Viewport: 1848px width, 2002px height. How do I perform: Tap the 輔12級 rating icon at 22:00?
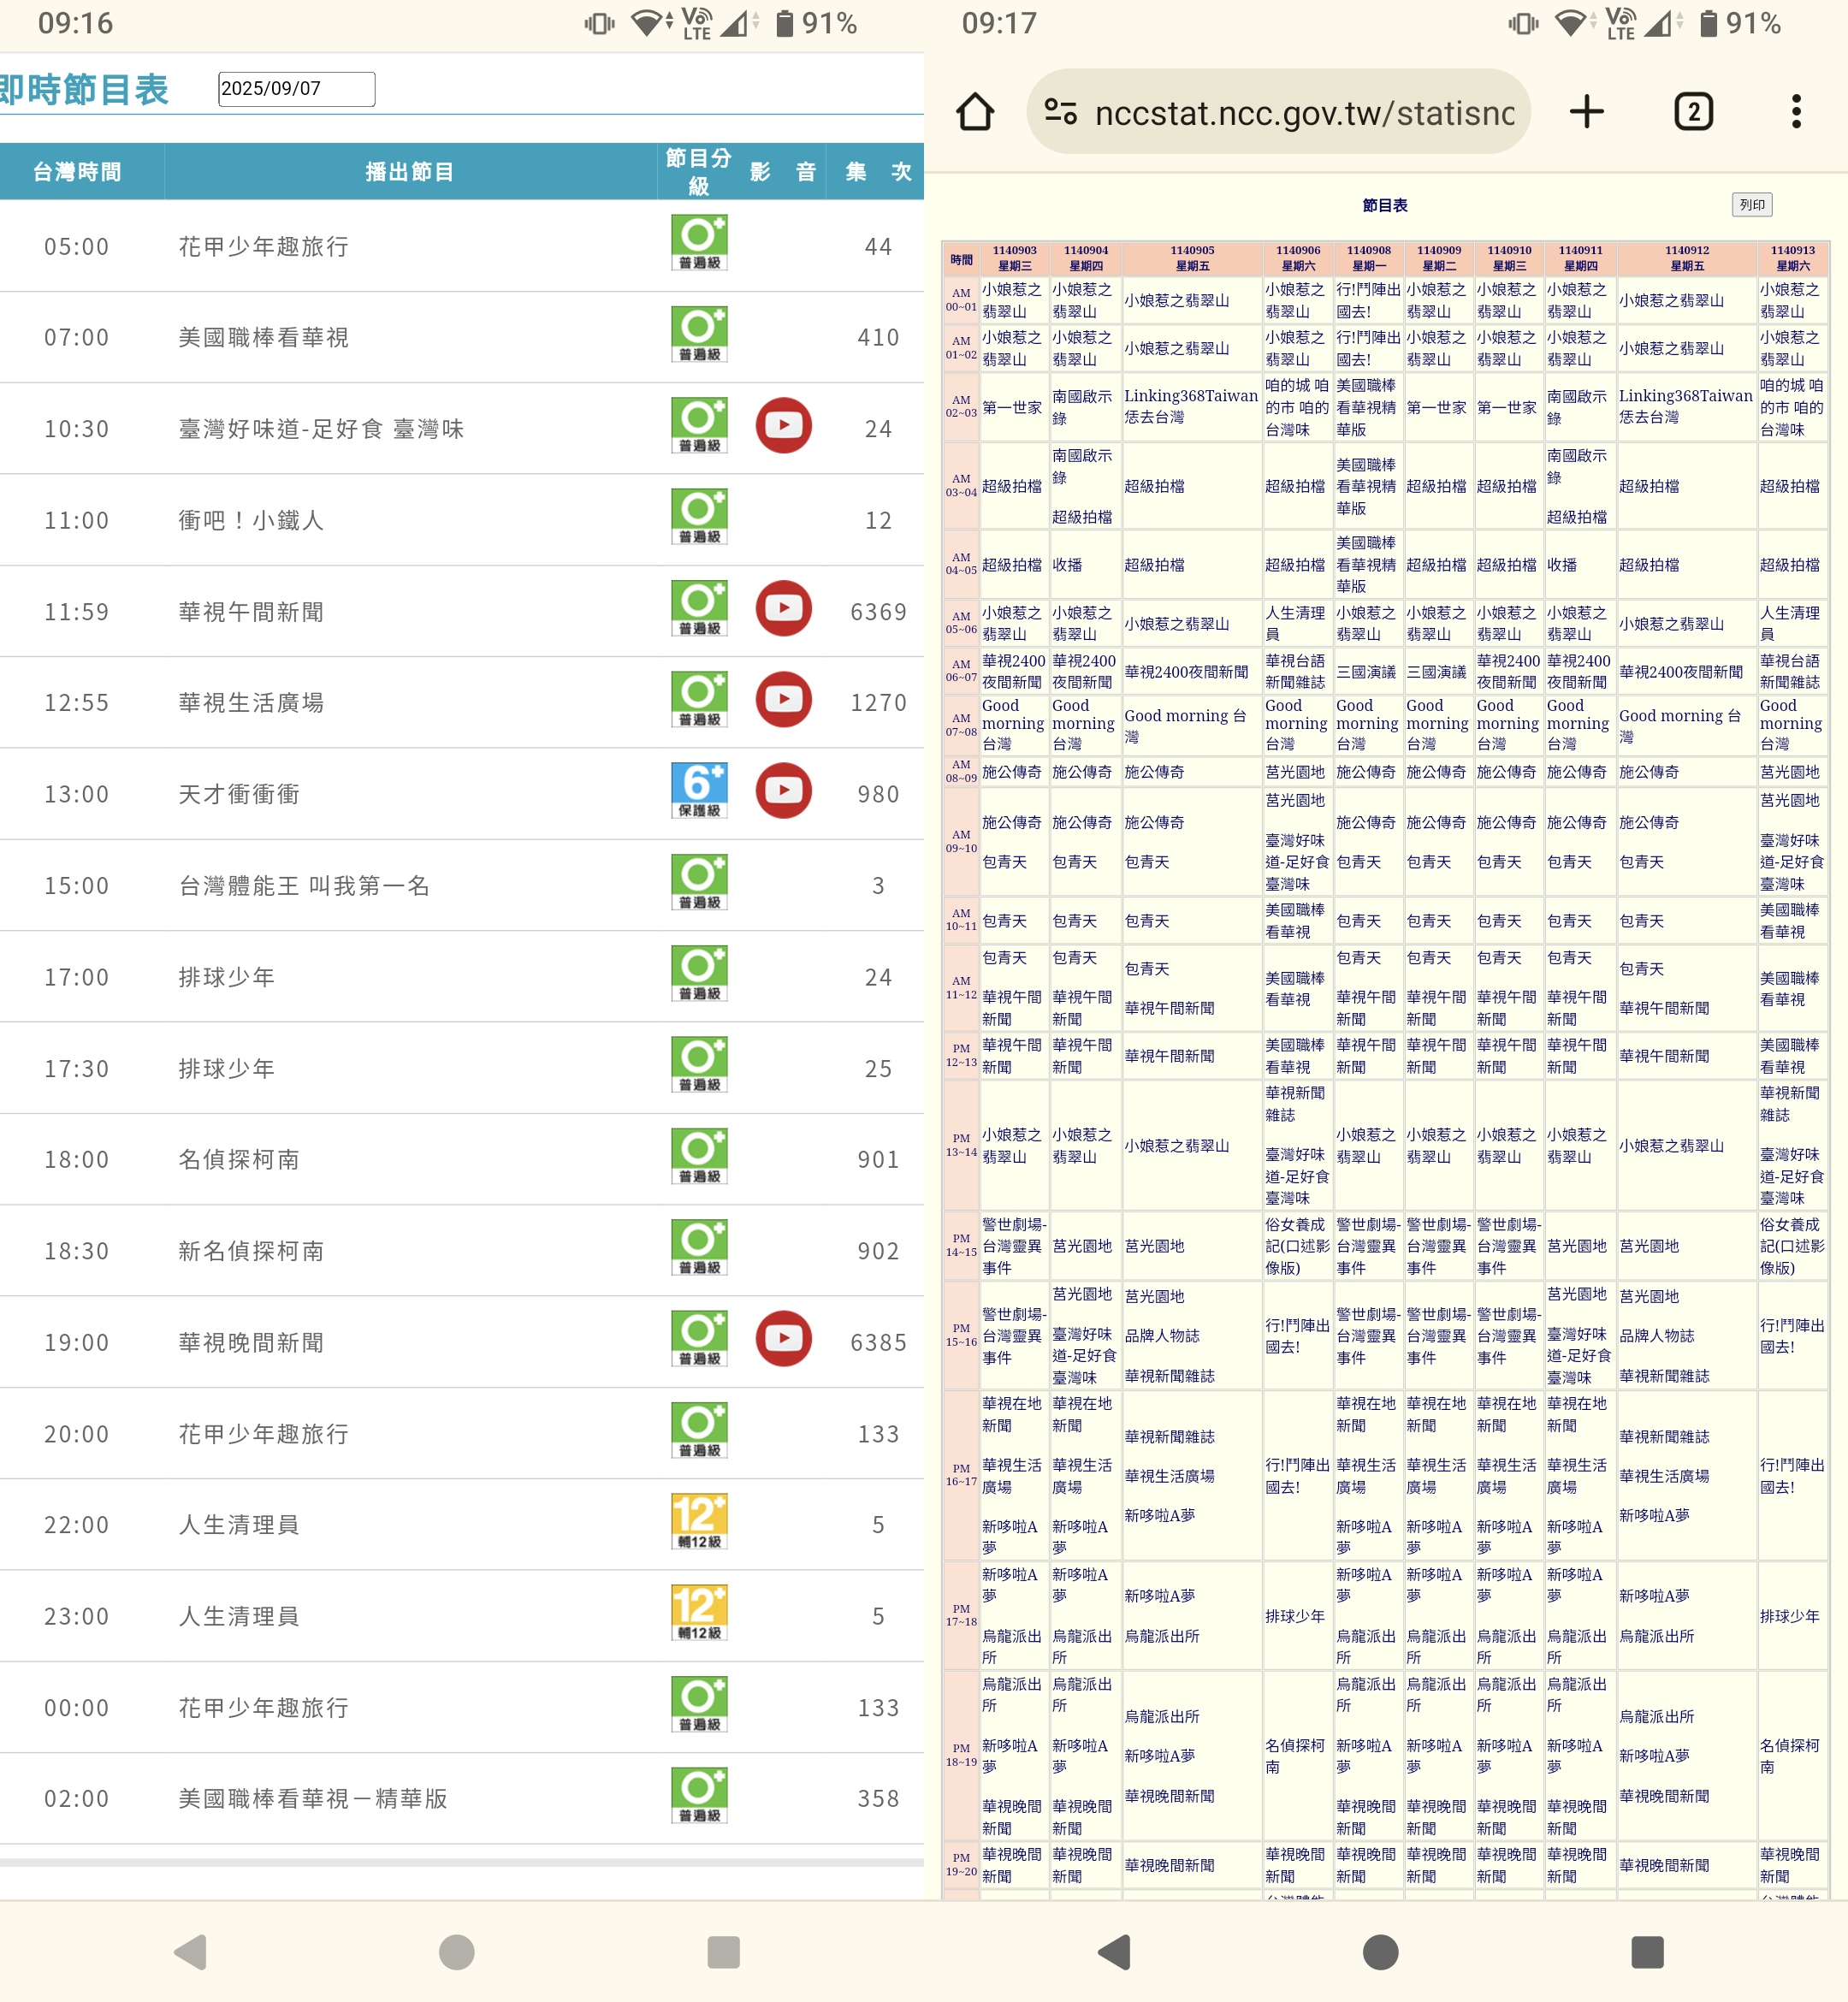click(x=699, y=1522)
